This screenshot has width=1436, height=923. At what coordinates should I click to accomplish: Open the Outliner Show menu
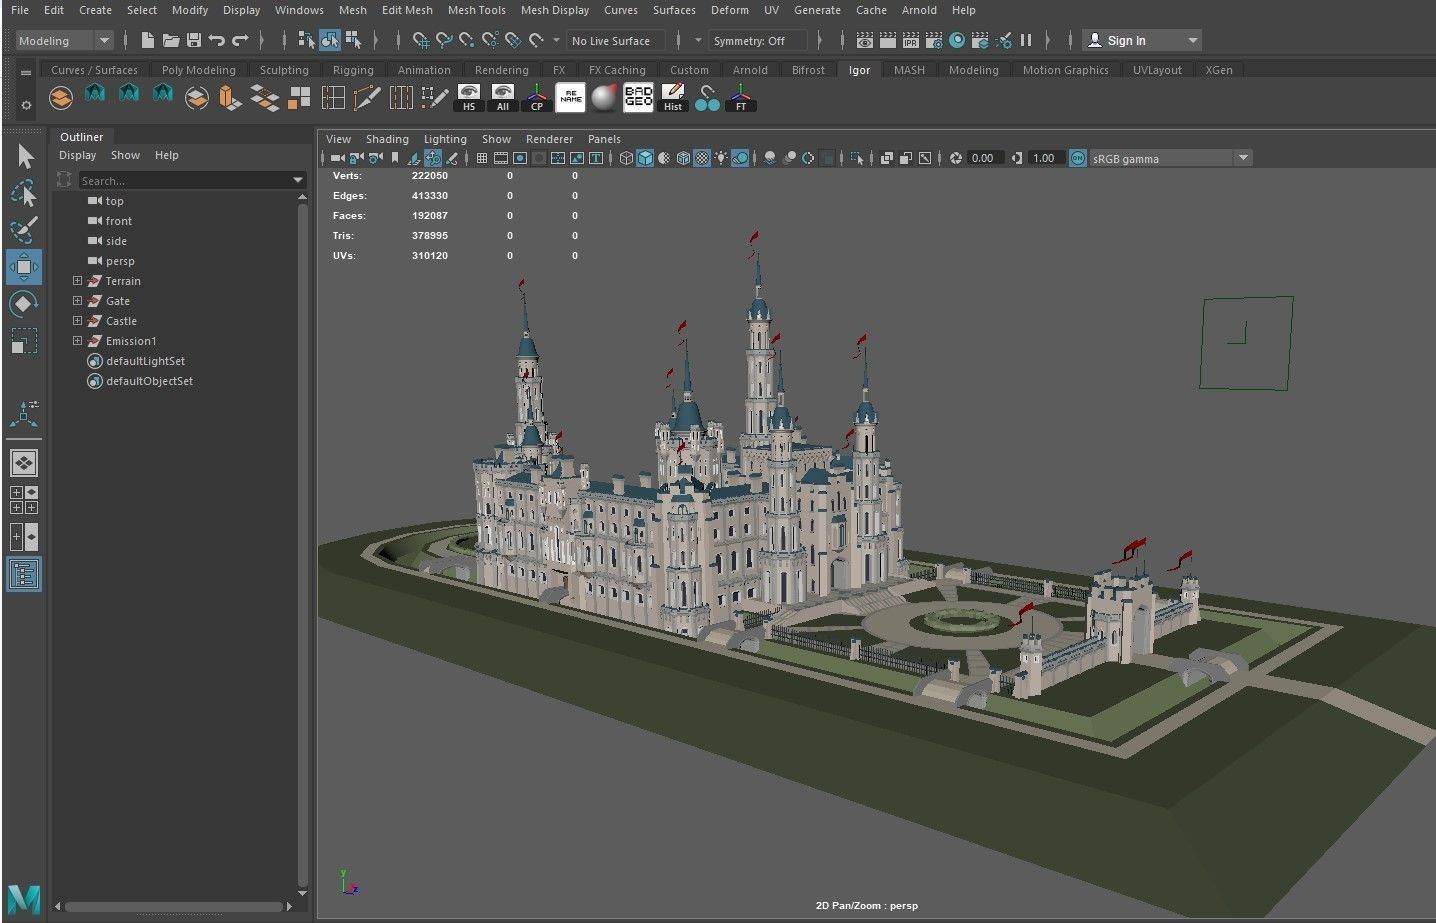click(x=125, y=155)
